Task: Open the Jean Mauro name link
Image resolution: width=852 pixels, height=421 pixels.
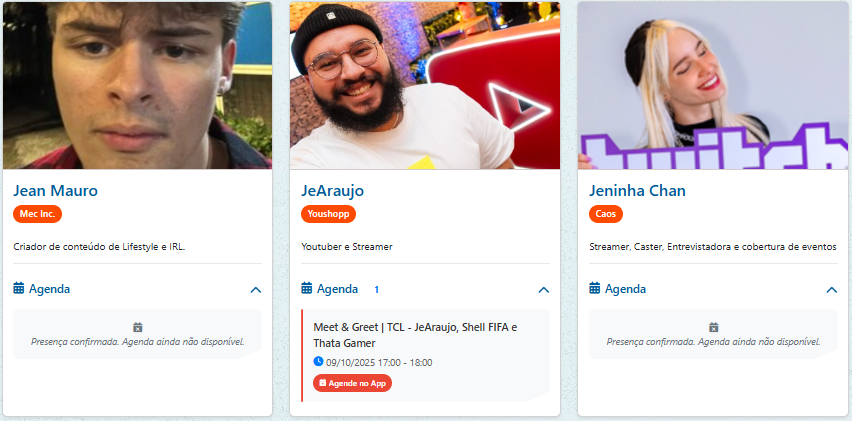Action: [55, 191]
